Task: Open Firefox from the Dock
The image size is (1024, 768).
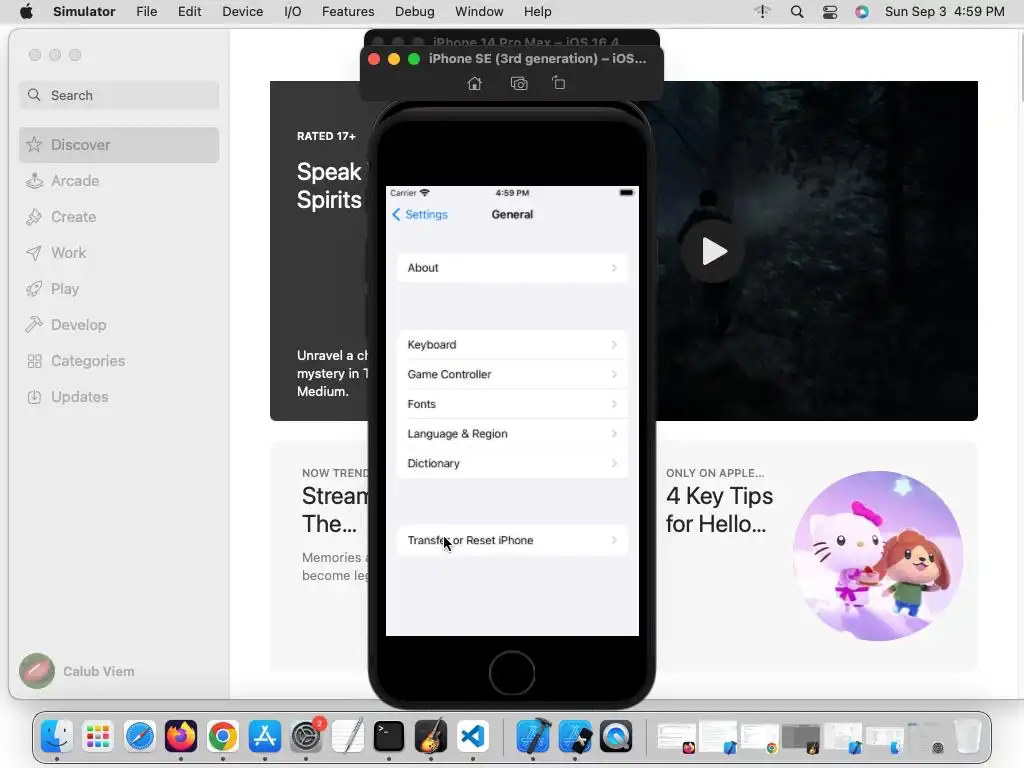Action: click(181, 737)
